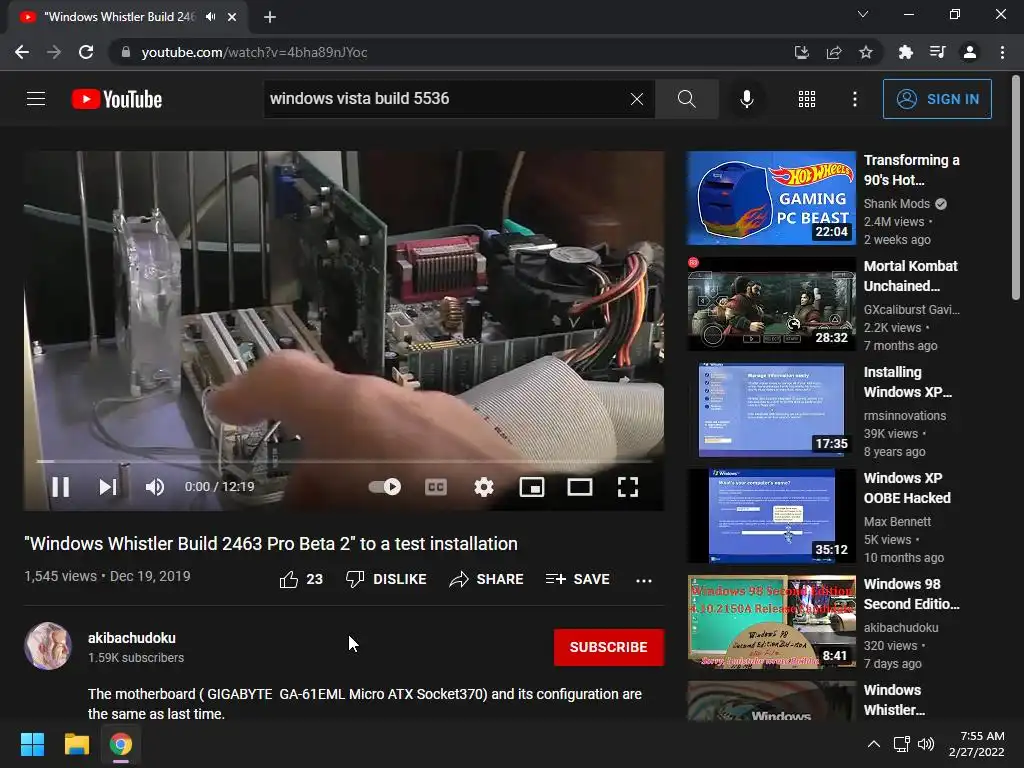Open more actions ellipsis below video
Image resolution: width=1024 pixels, height=768 pixels.
[x=644, y=580]
